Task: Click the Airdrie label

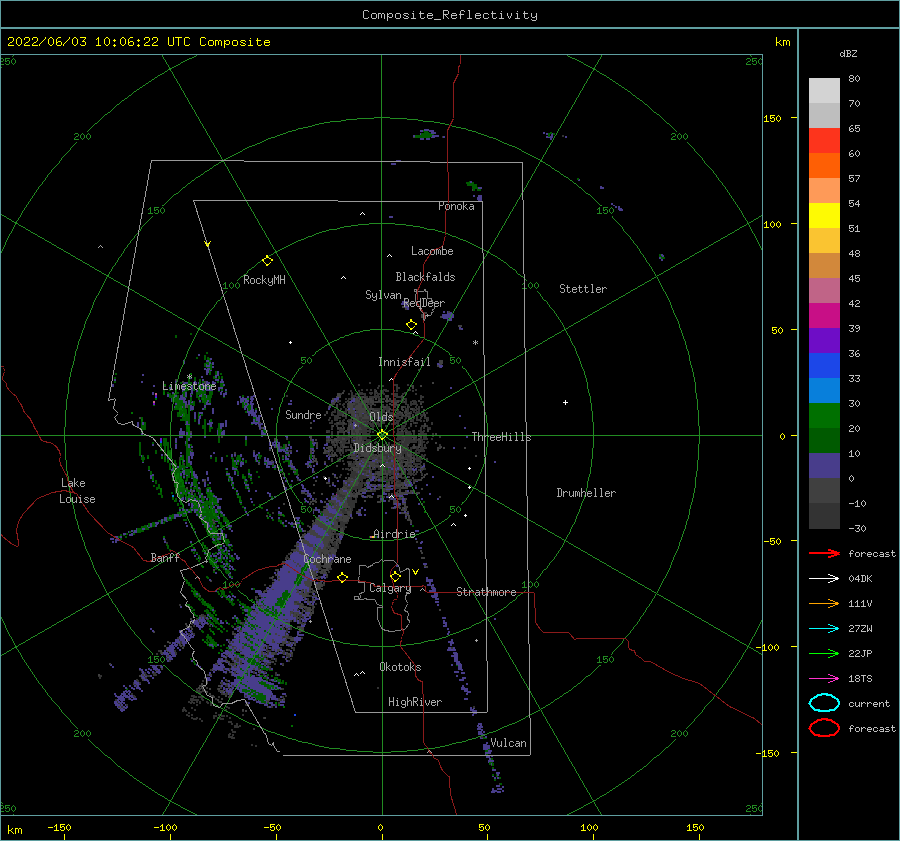Action: coord(394,534)
